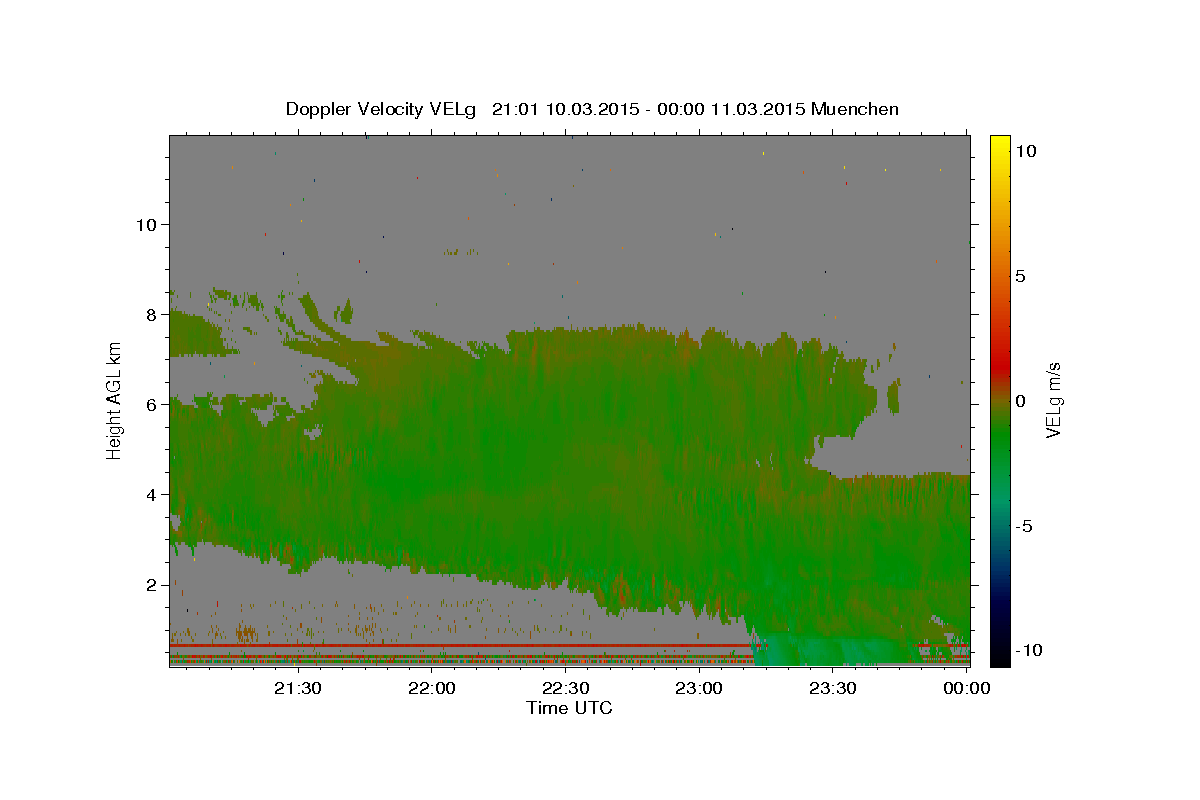1200x800 pixels.
Task: Click the height tick label 6
Action: pos(154,404)
